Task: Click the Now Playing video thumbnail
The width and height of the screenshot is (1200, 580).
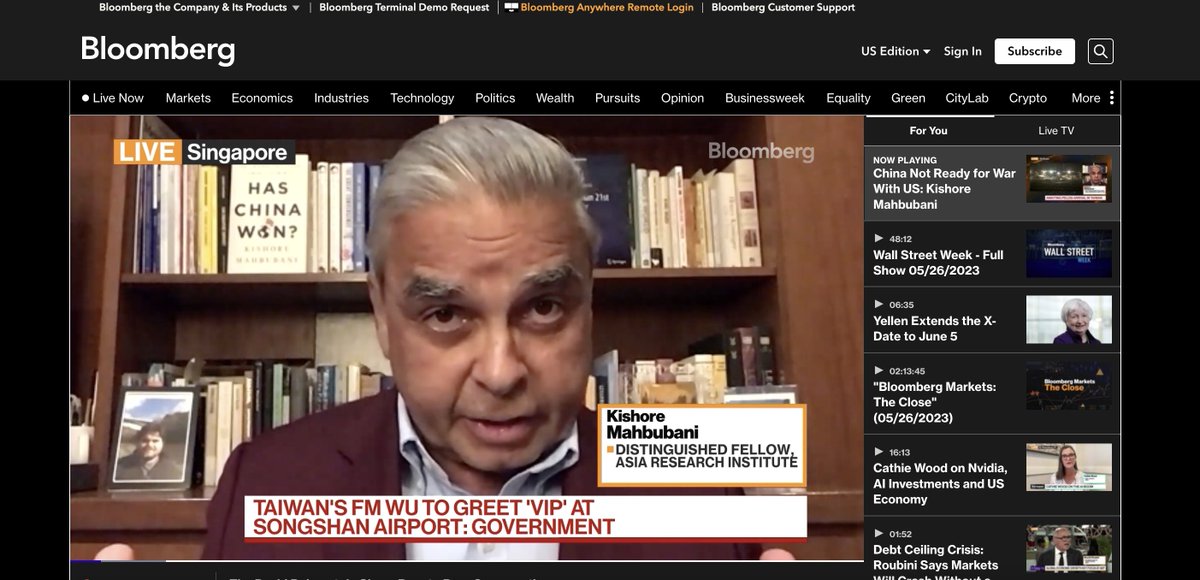Action: coord(1069,180)
